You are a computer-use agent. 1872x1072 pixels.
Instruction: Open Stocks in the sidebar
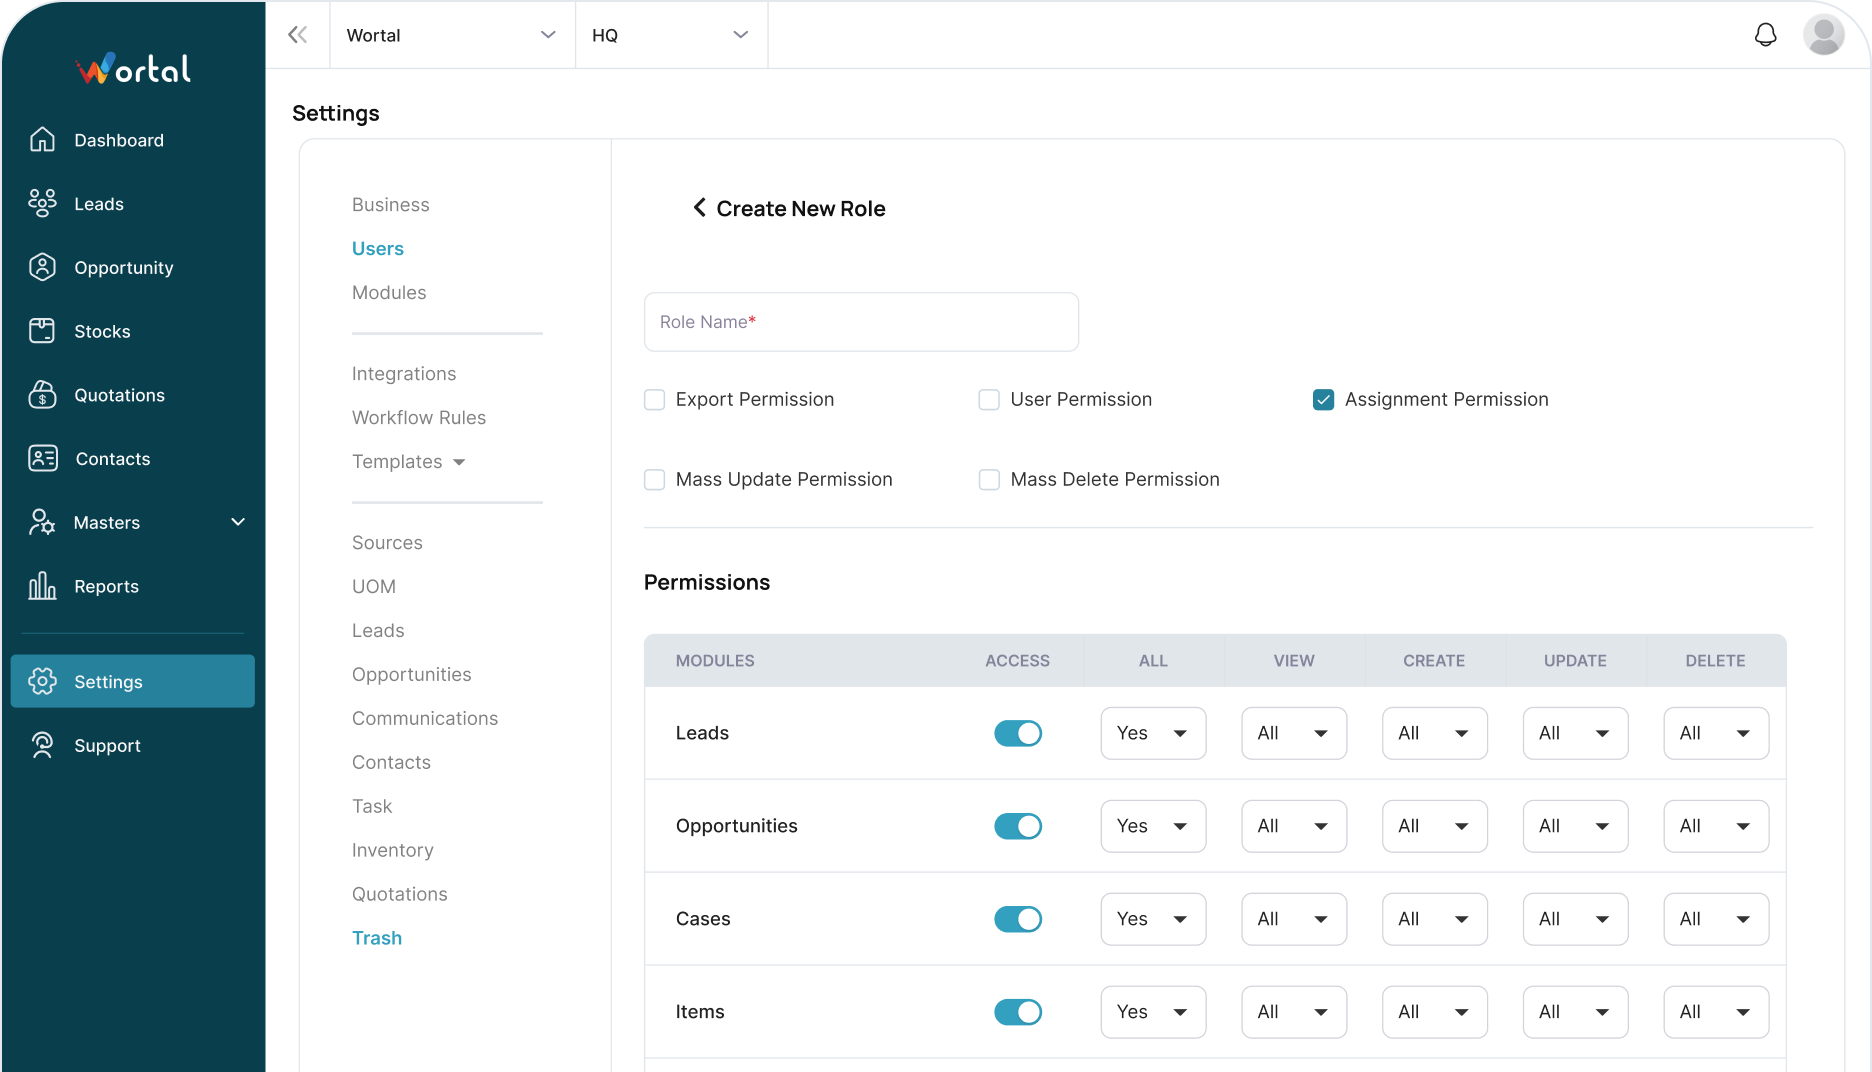tap(102, 331)
